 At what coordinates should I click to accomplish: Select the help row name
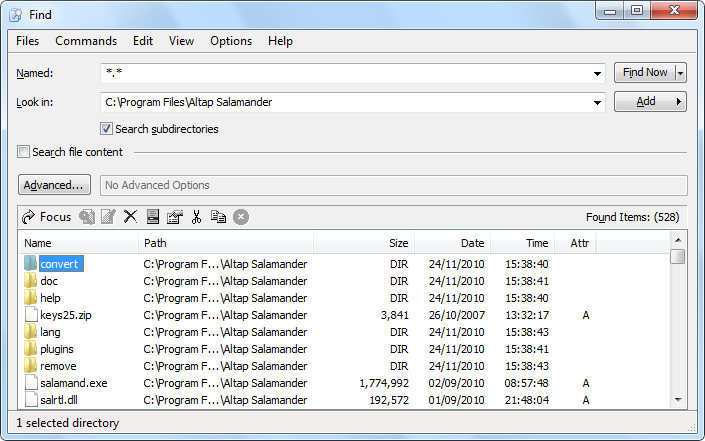50,298
